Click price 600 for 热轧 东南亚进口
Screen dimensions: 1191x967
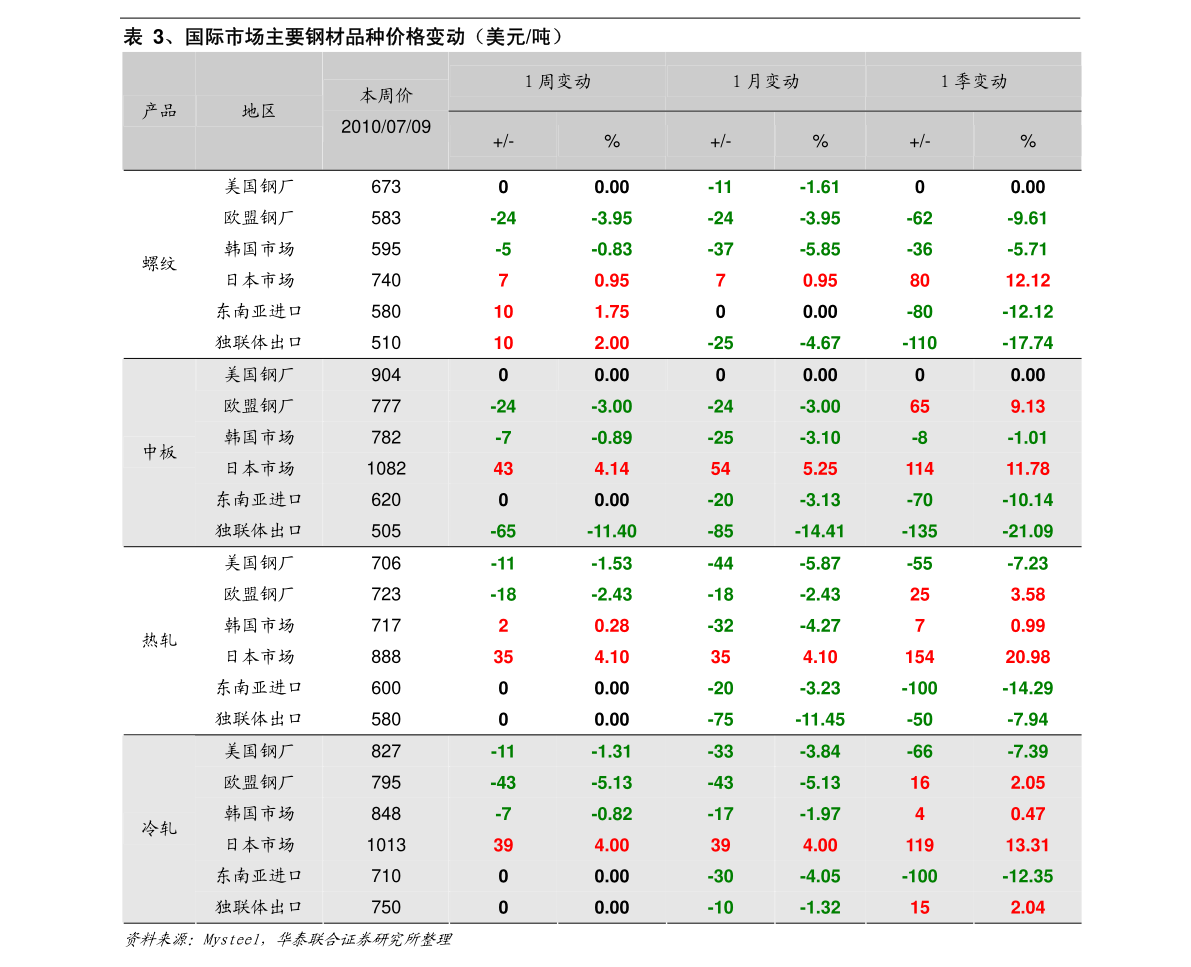click(386, 688)
